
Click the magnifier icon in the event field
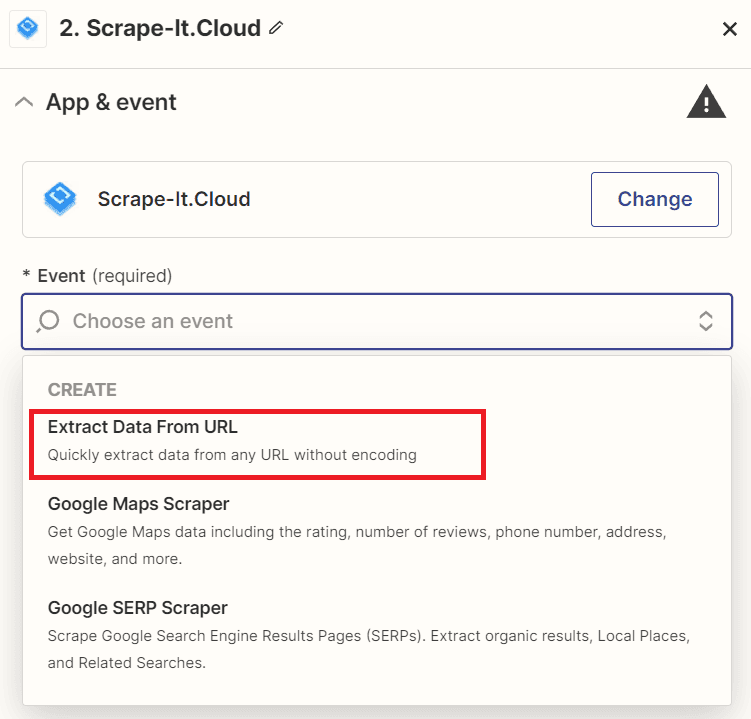pyautogui.click(x=48, y=321)
